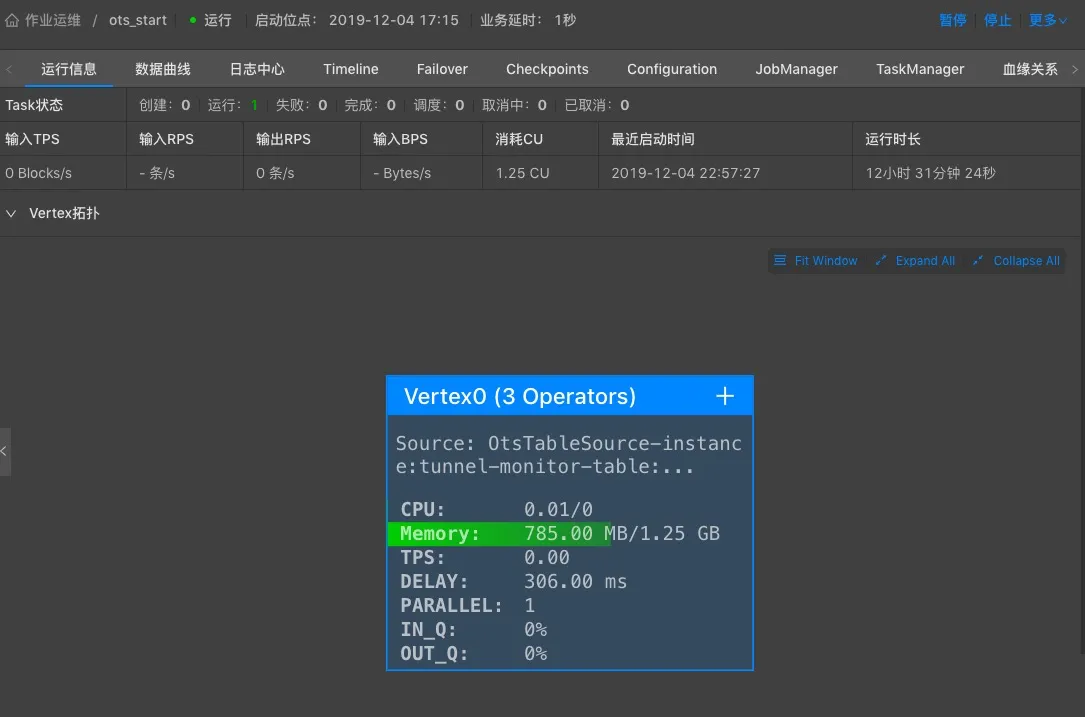Screen dimensions: 1085x717
Task: Click the 完成: 0 task count
Action: (370, 105)
